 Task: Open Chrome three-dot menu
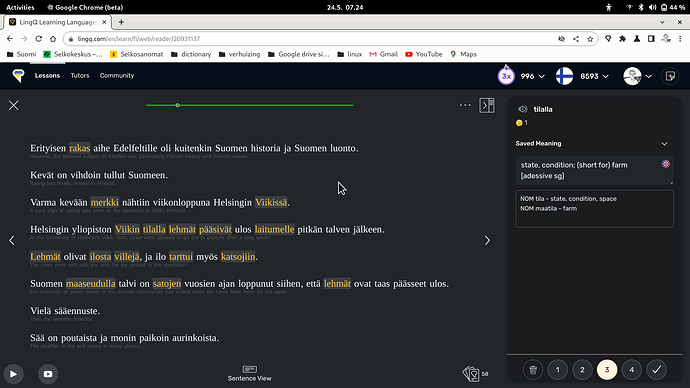[x=680, y=39]
